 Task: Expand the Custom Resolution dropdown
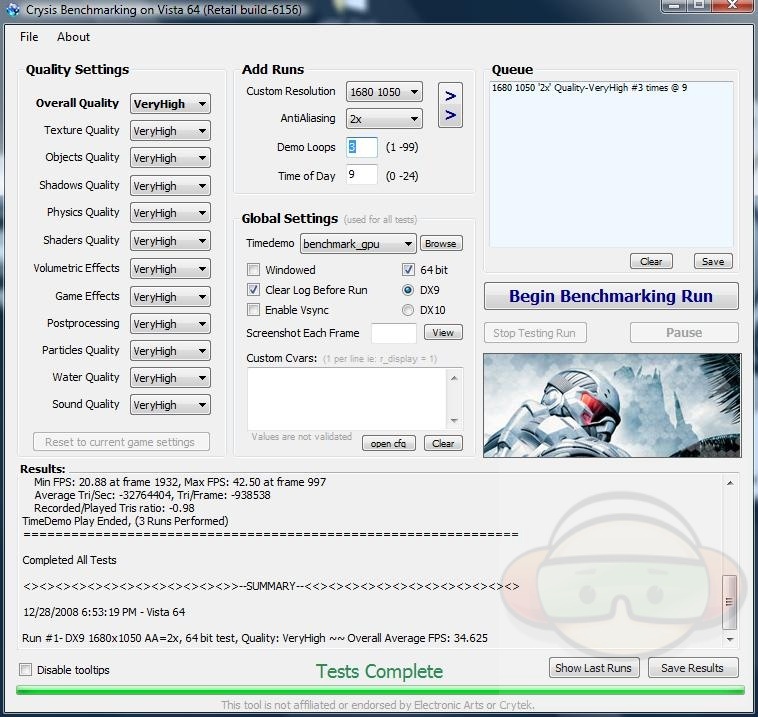click(x=384, y=92)
